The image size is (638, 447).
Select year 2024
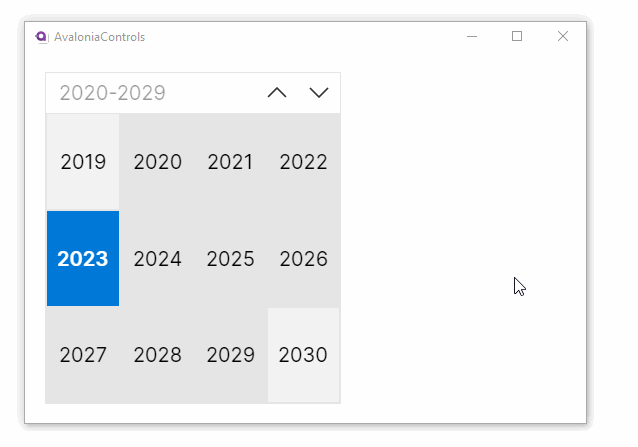coord(157,259)
